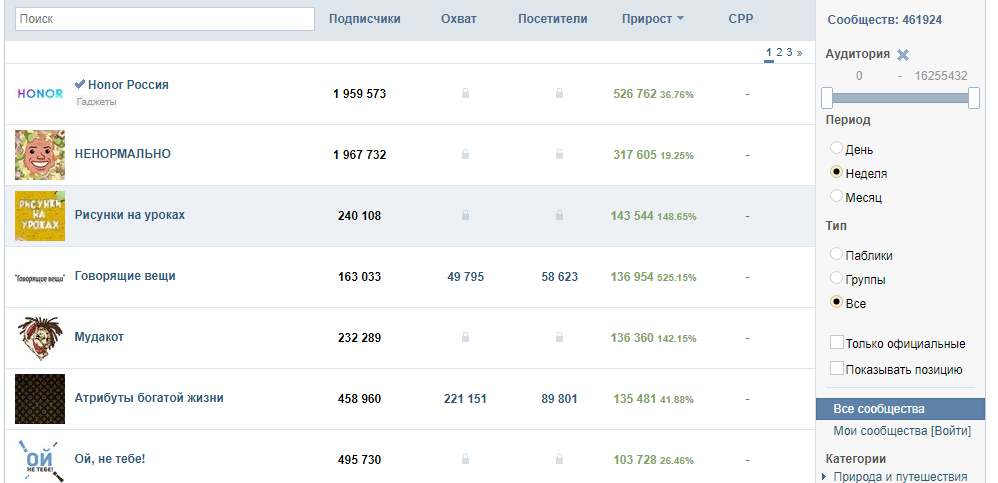Screen dimensions: 998x483
Task: Click the Посетители lock icon for НЕНОРМАЛЬНО
Action: click(x=559, y=154)
